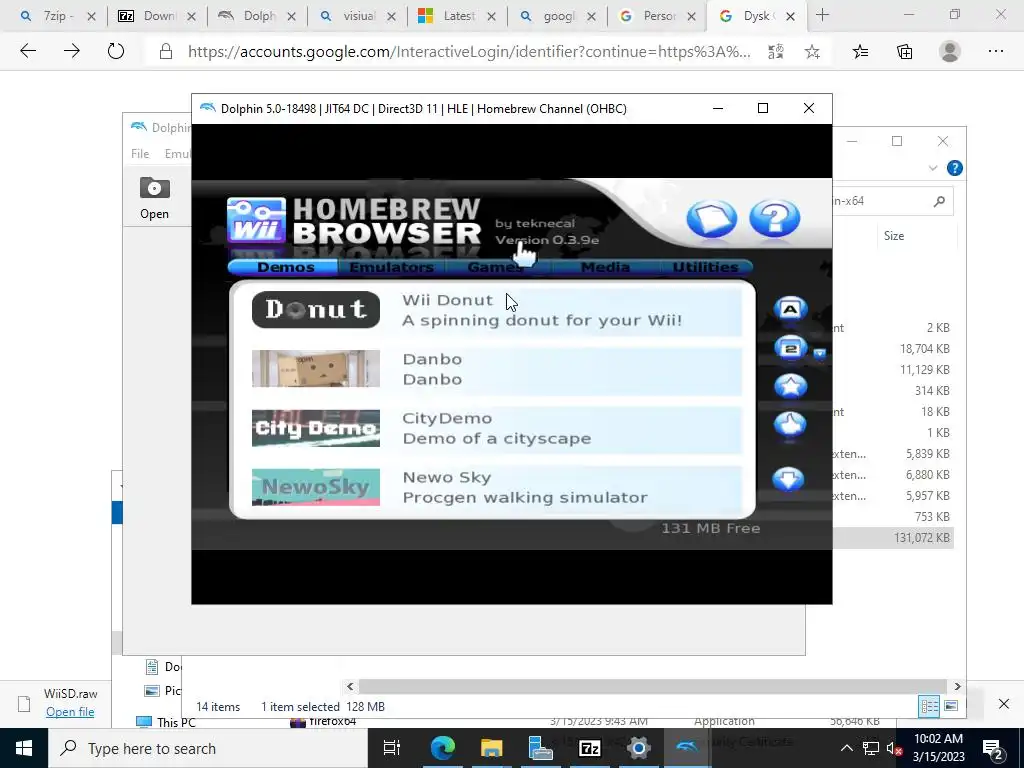The width and height of the screenshot is (1024, 768).
Task: Click the Edge profile avatar
Action: [x=950, y=51]
